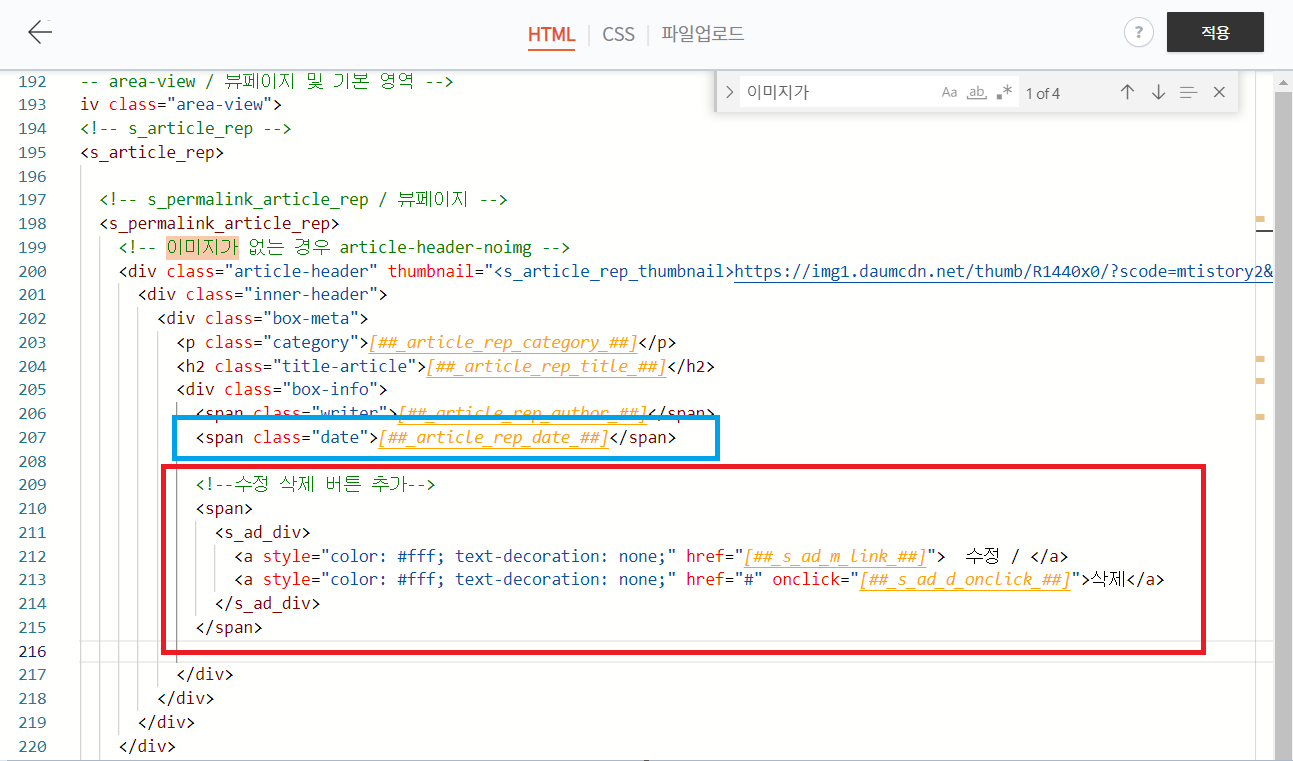Click the [##_article_rep_category_##] placeholder
The height and width of the screenshot is (761, 1293).
(x=503, y=342)
